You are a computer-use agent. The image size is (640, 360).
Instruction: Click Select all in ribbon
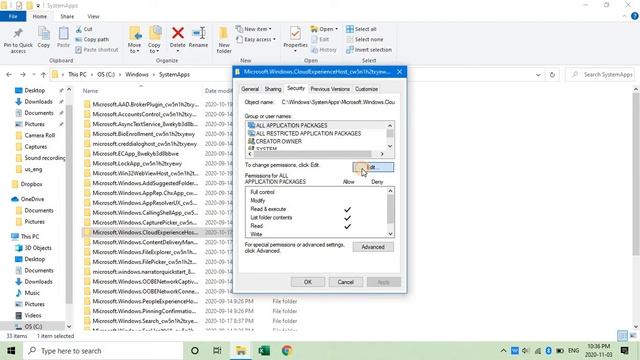tap(361, 29)
